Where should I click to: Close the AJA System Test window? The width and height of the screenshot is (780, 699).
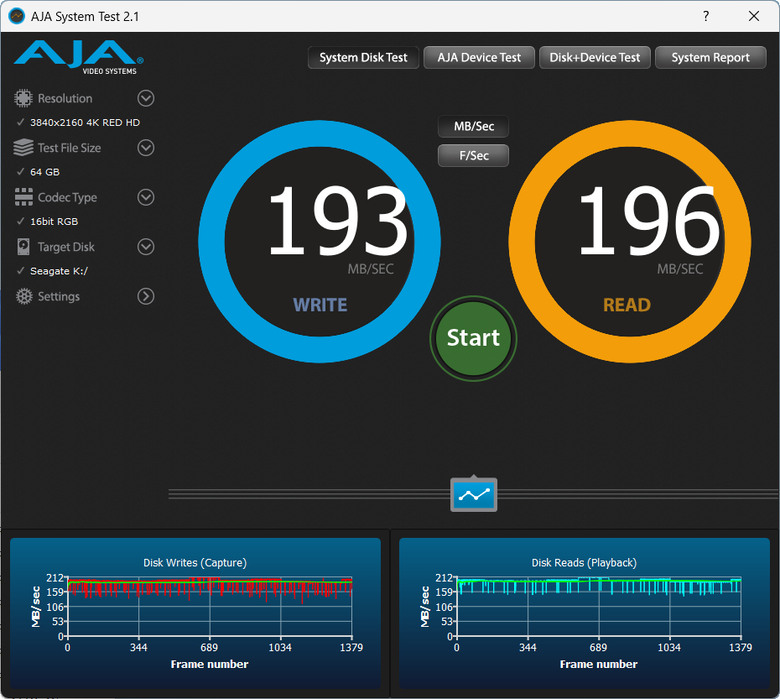tap(754, 16)
